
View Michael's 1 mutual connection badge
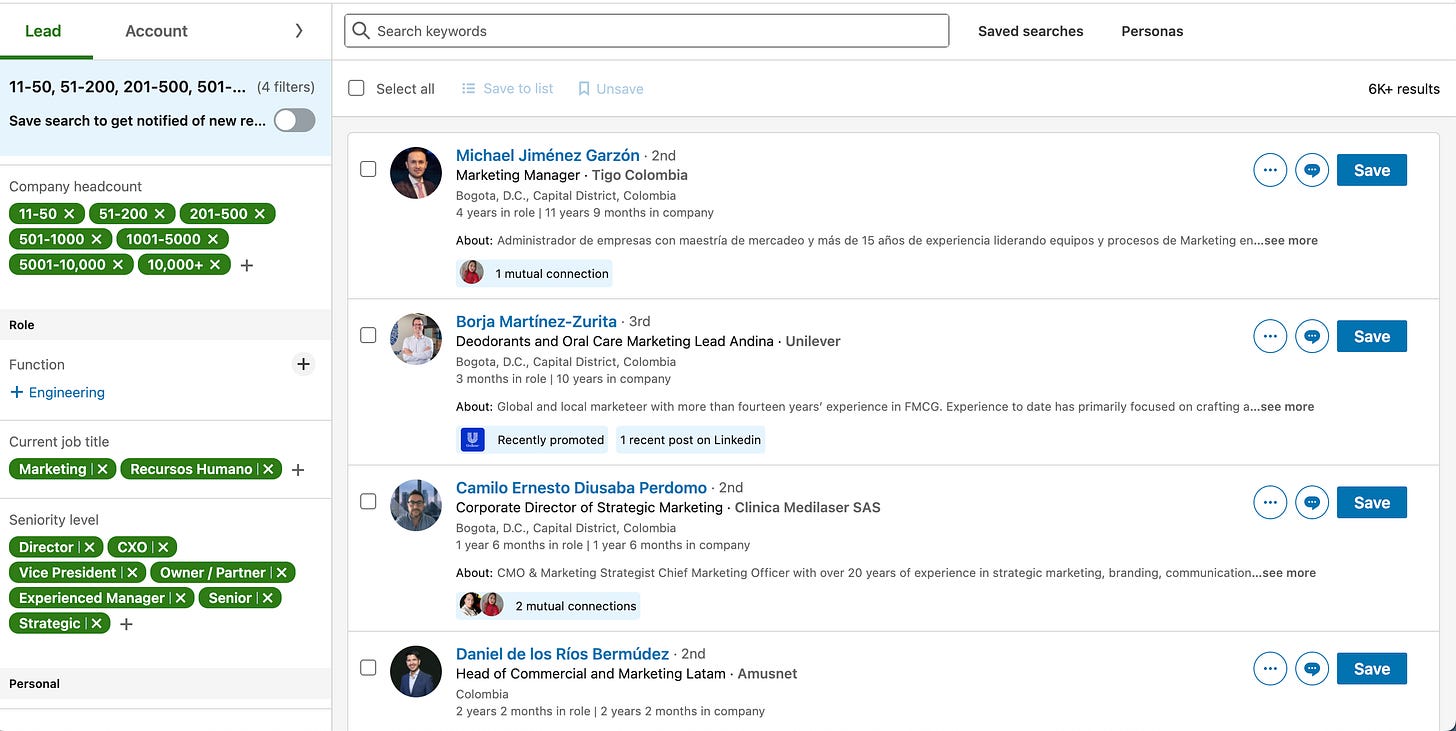coord(534,273)
